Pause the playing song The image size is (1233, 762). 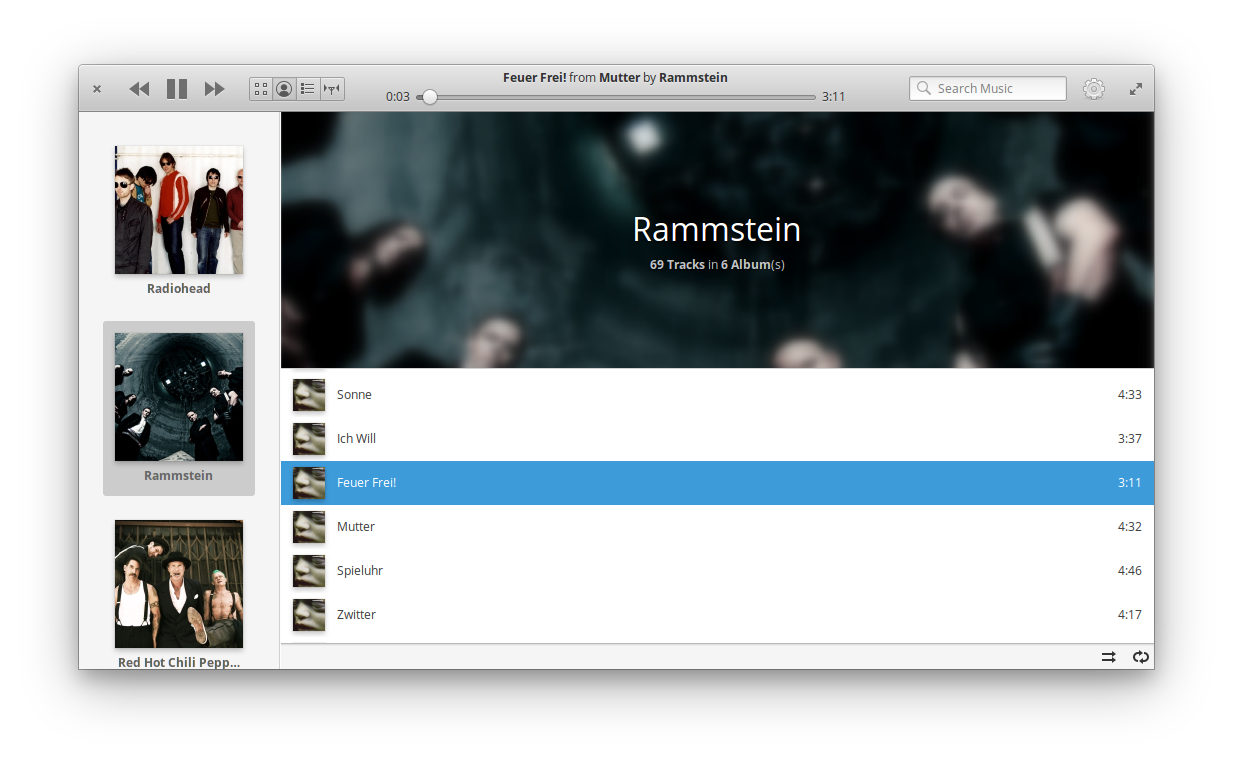pos(177,89)
